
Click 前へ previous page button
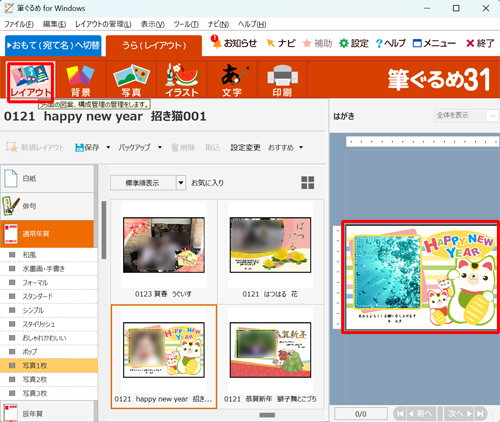(x=420, y=414)
